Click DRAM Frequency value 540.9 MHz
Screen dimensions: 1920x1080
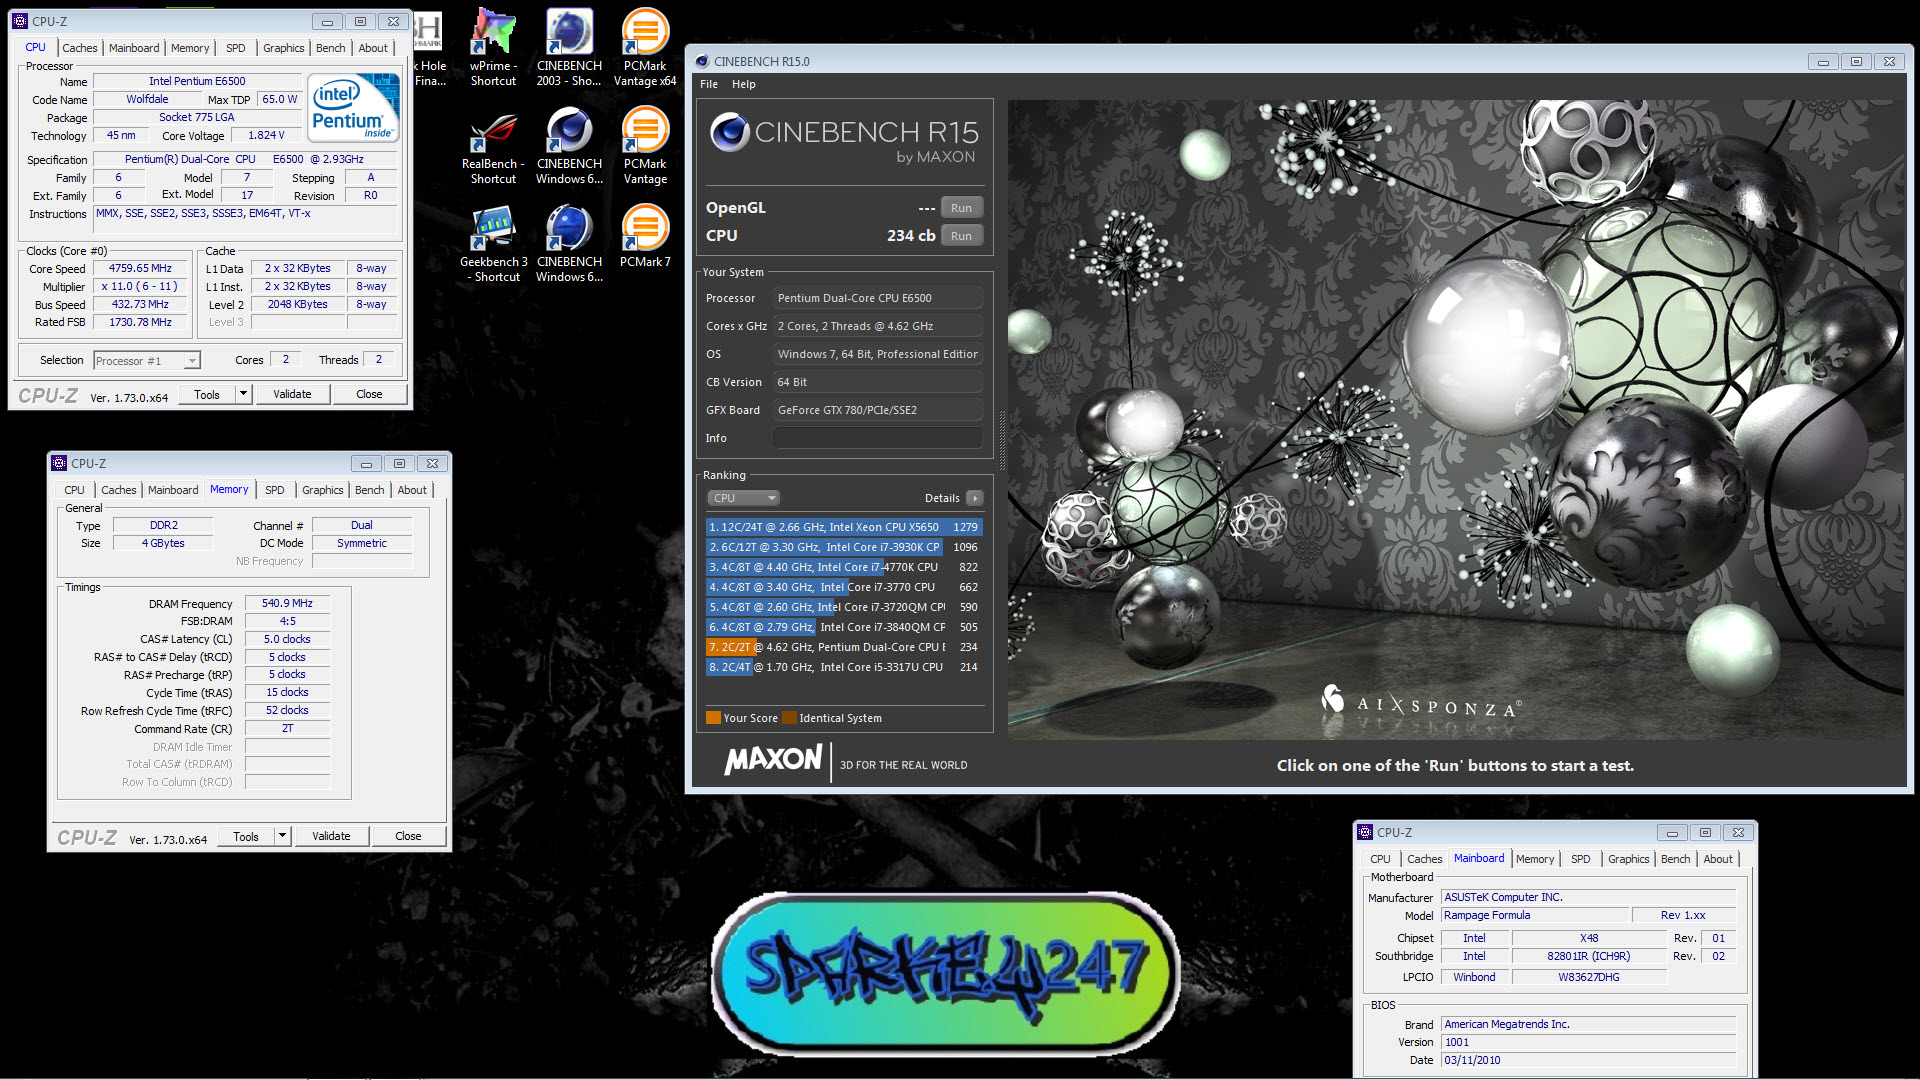[x=287, y=604]
